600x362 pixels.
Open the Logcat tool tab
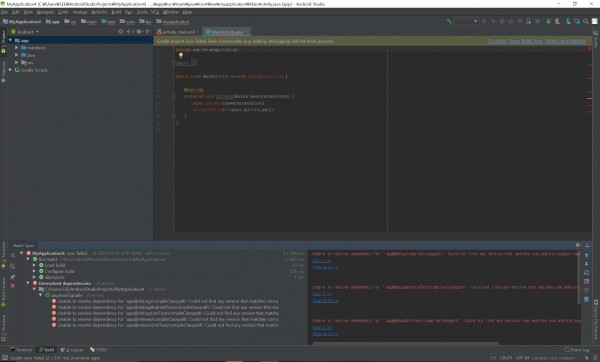(72, 350)
